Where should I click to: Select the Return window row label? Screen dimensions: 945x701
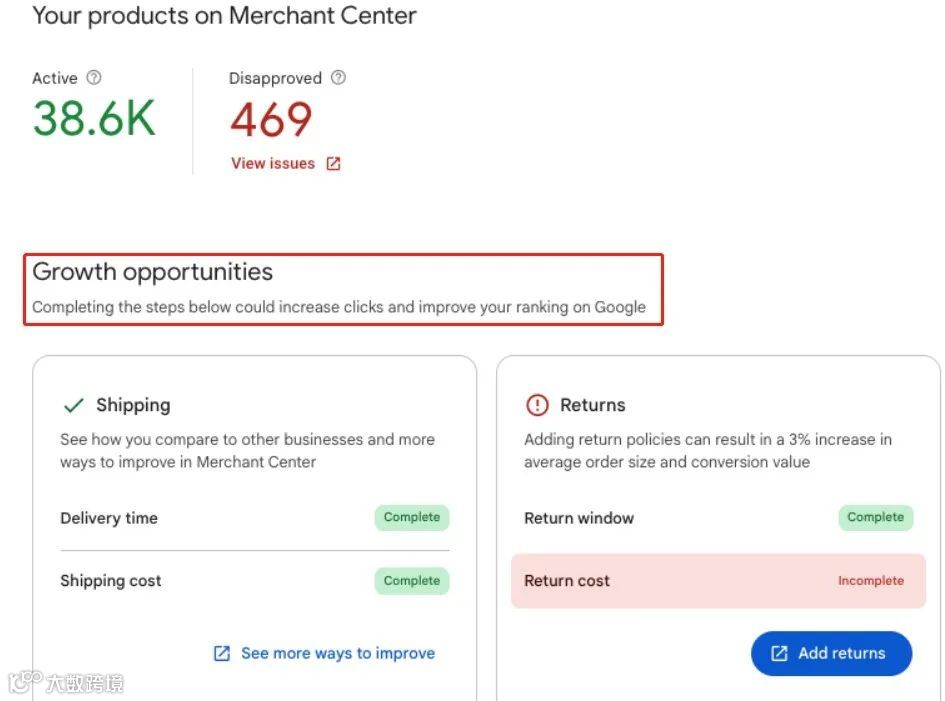579,518
